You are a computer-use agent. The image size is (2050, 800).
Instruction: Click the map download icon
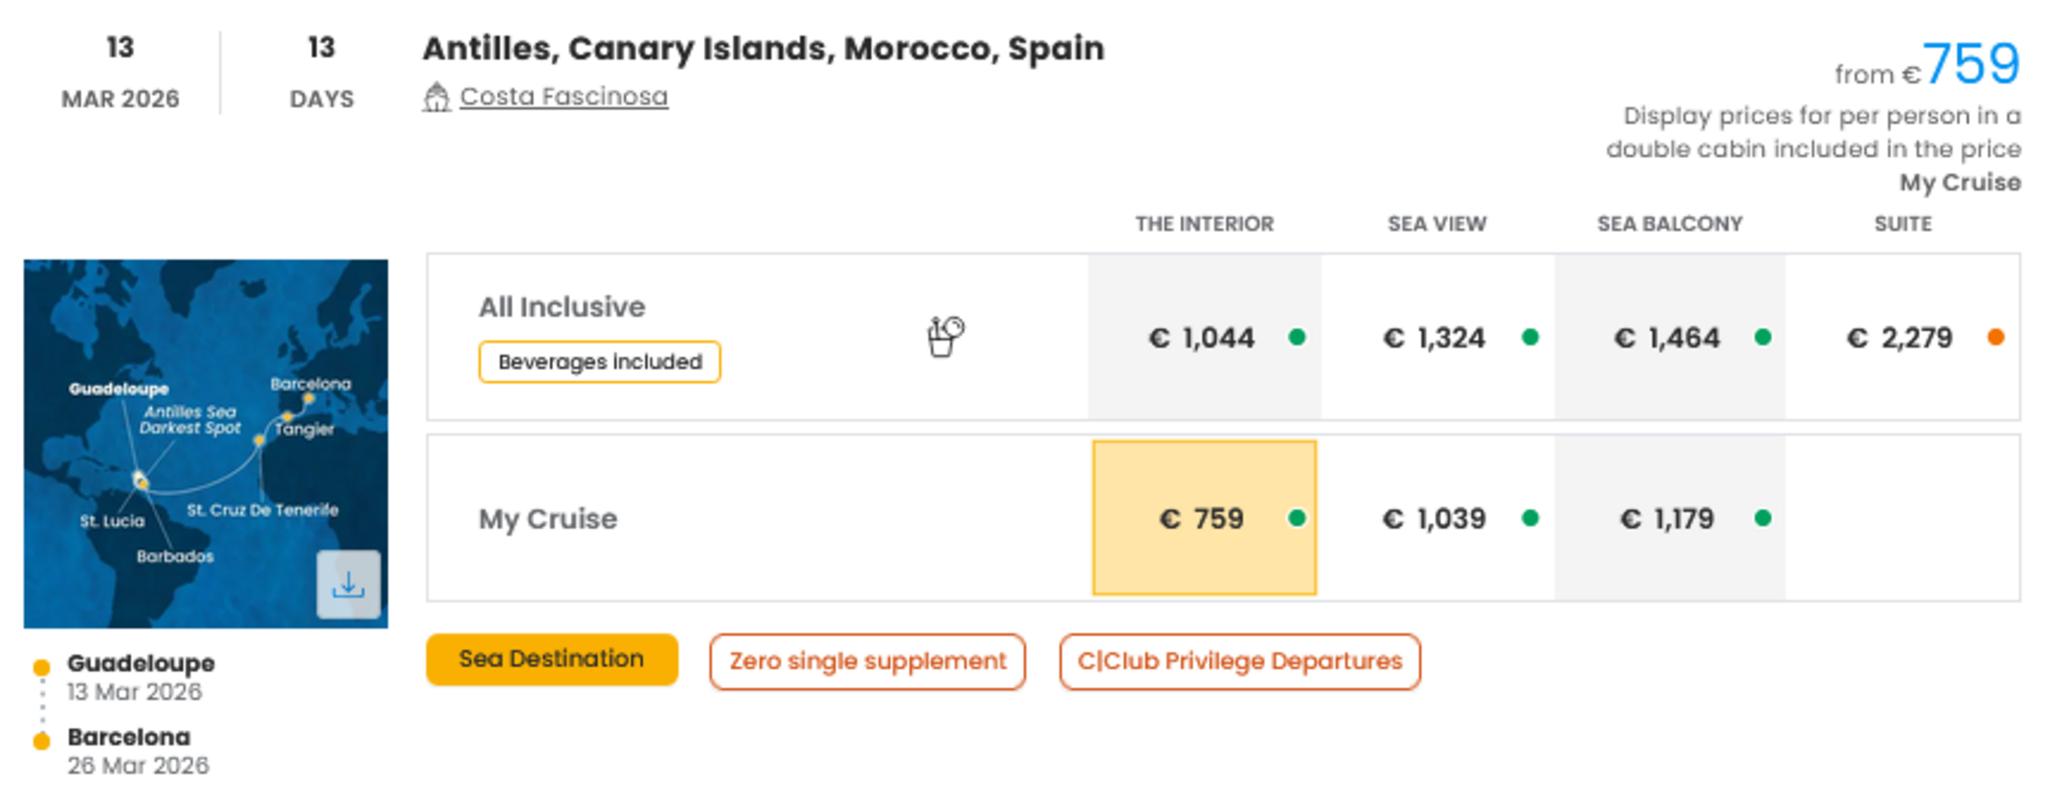point(348,584)
